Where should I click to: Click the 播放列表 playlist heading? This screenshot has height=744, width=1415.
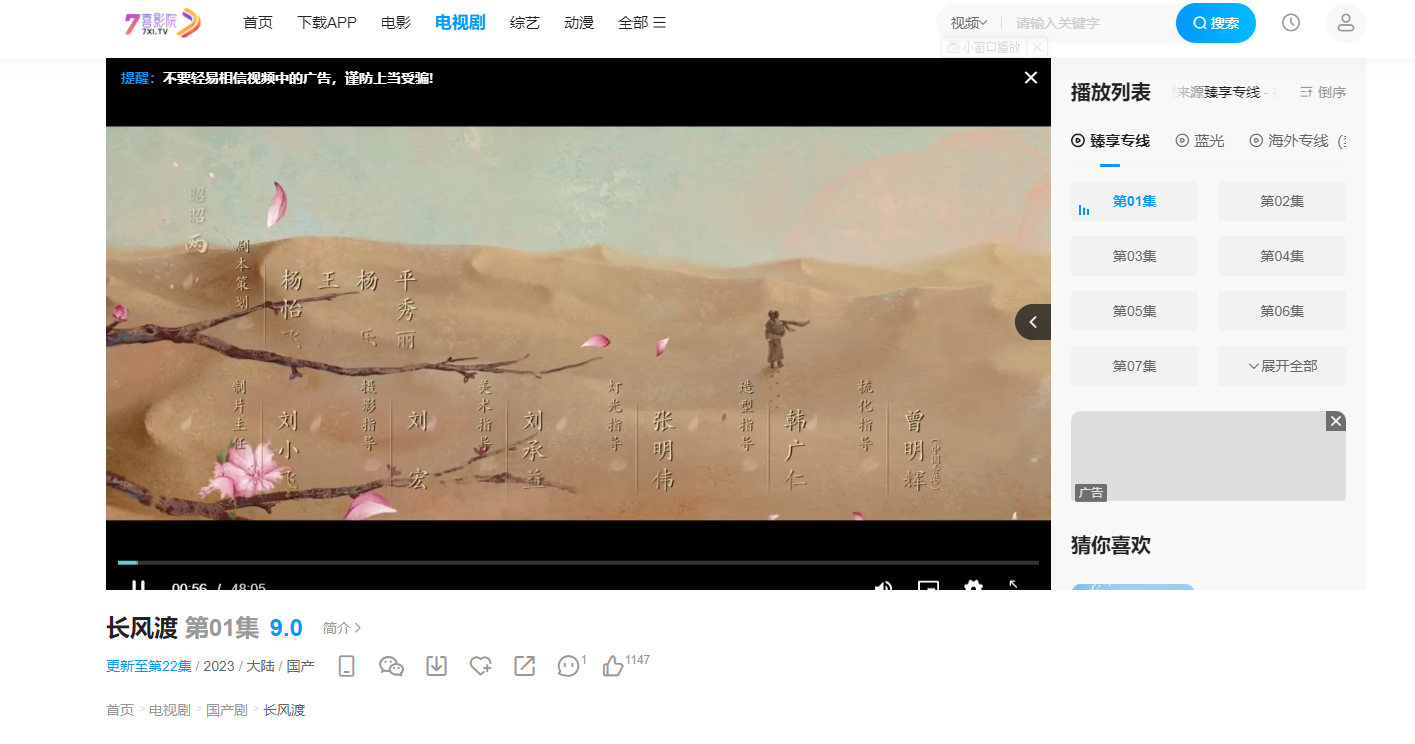[x=1111, y=92]
